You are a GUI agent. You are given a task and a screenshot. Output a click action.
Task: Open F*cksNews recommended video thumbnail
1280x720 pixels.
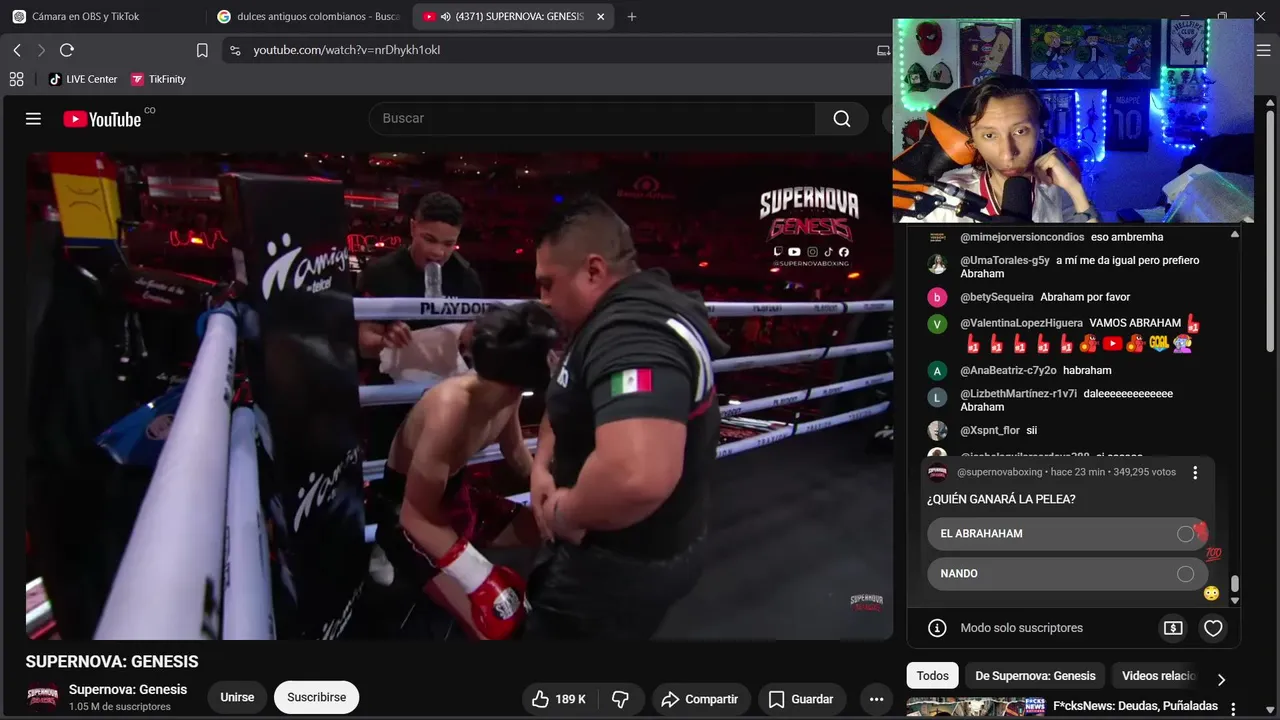coord(976,708)
